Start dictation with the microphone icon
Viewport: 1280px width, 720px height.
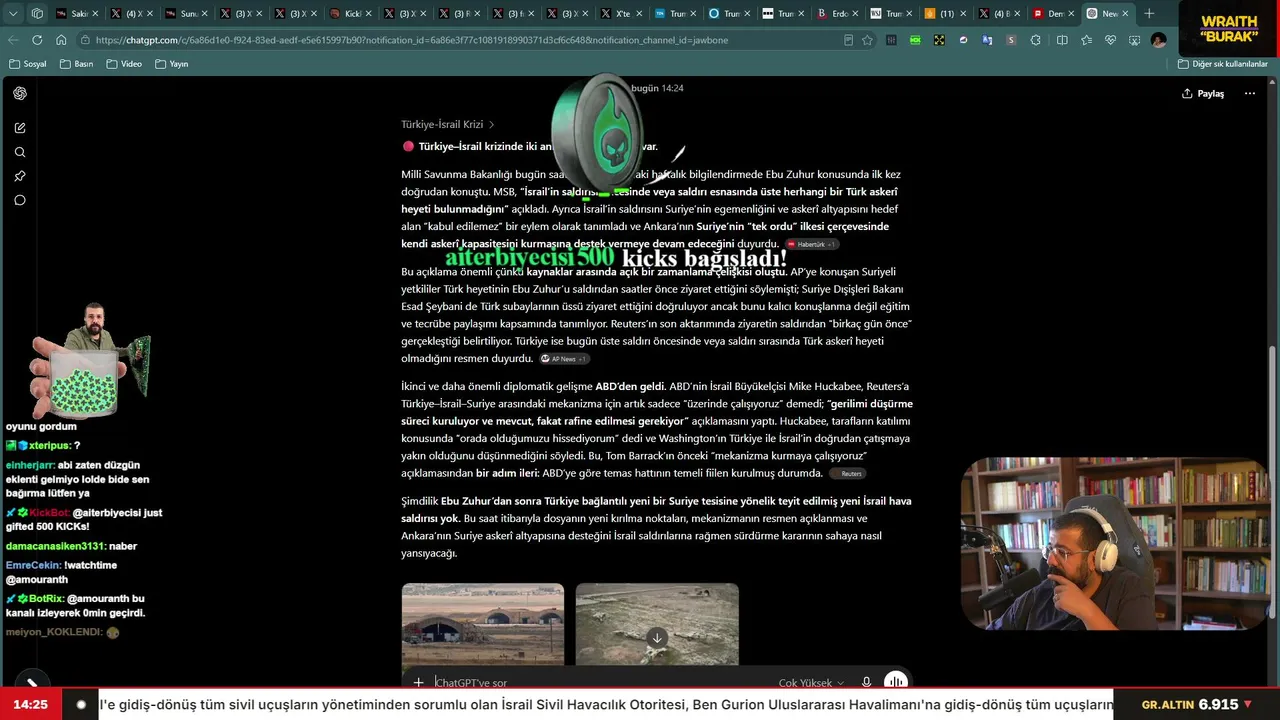click(x=866, y=683)
